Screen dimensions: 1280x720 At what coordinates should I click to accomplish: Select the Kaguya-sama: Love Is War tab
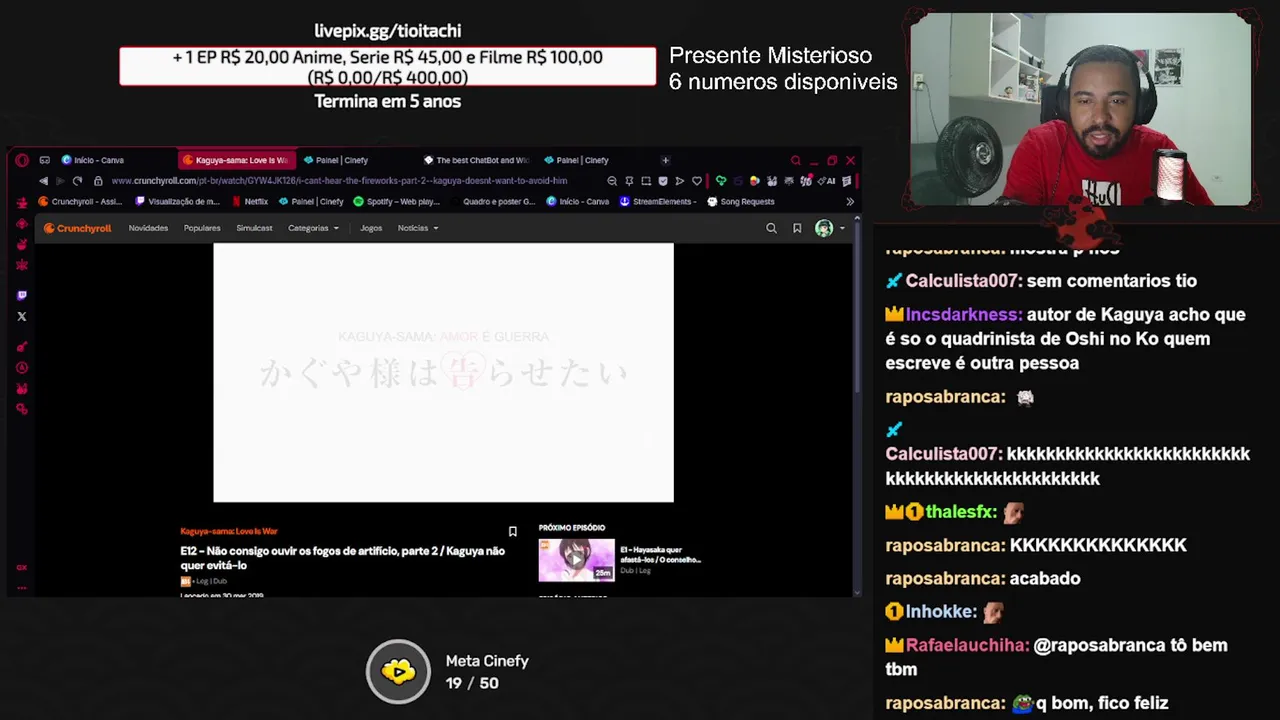pos(235,160)
